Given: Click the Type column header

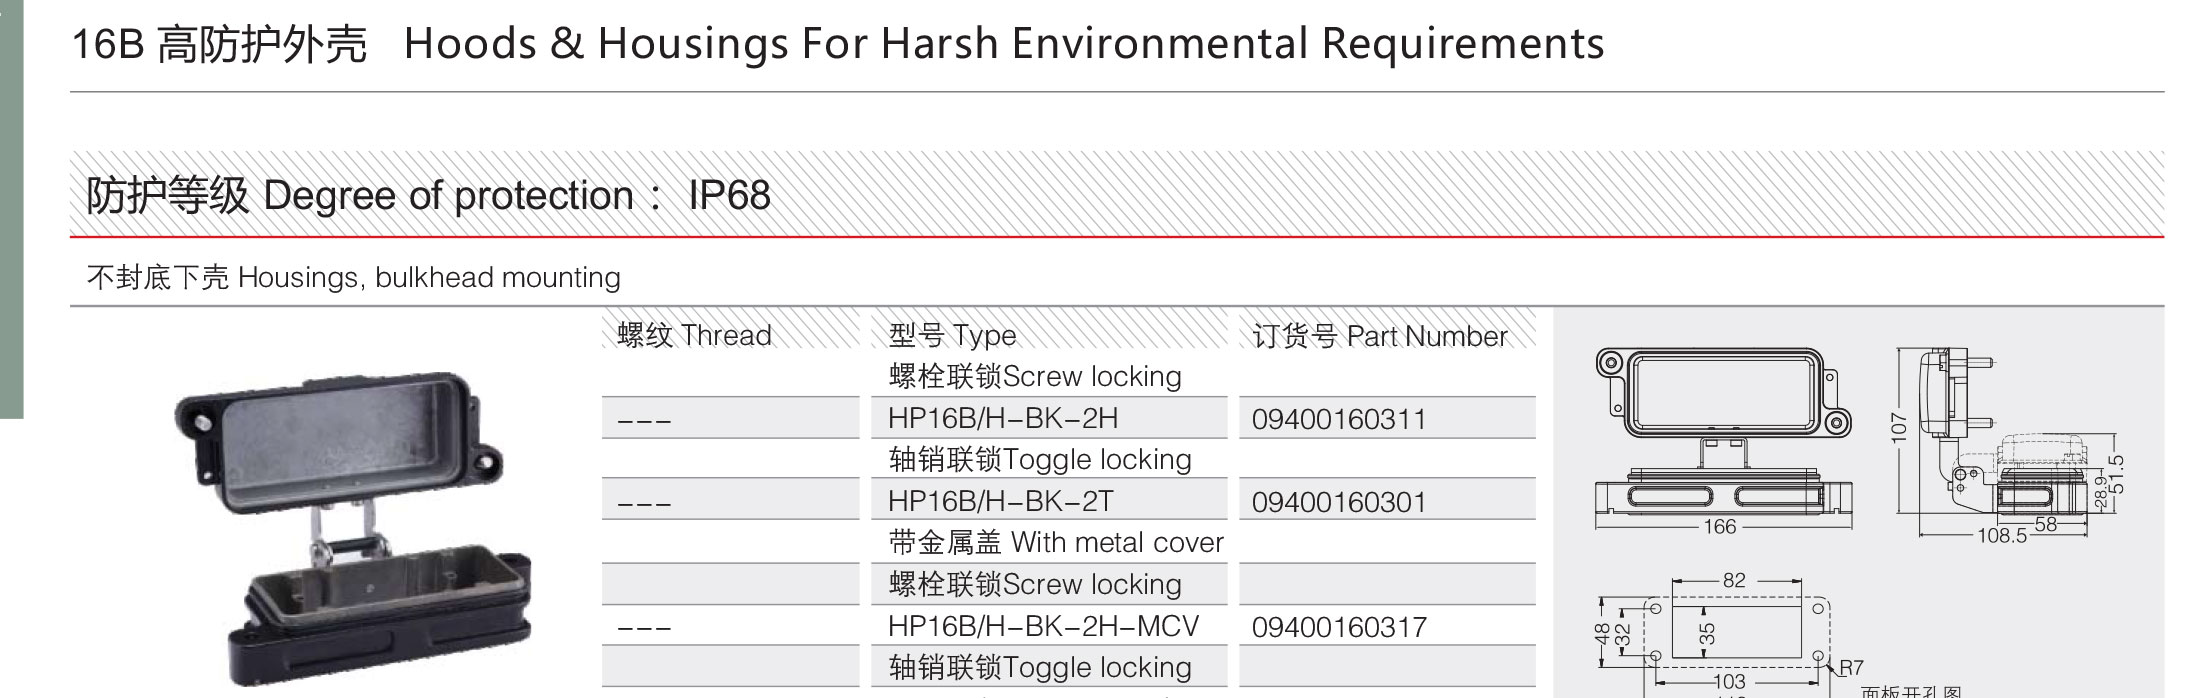Looking at the screenshot, I should (952, 335).
